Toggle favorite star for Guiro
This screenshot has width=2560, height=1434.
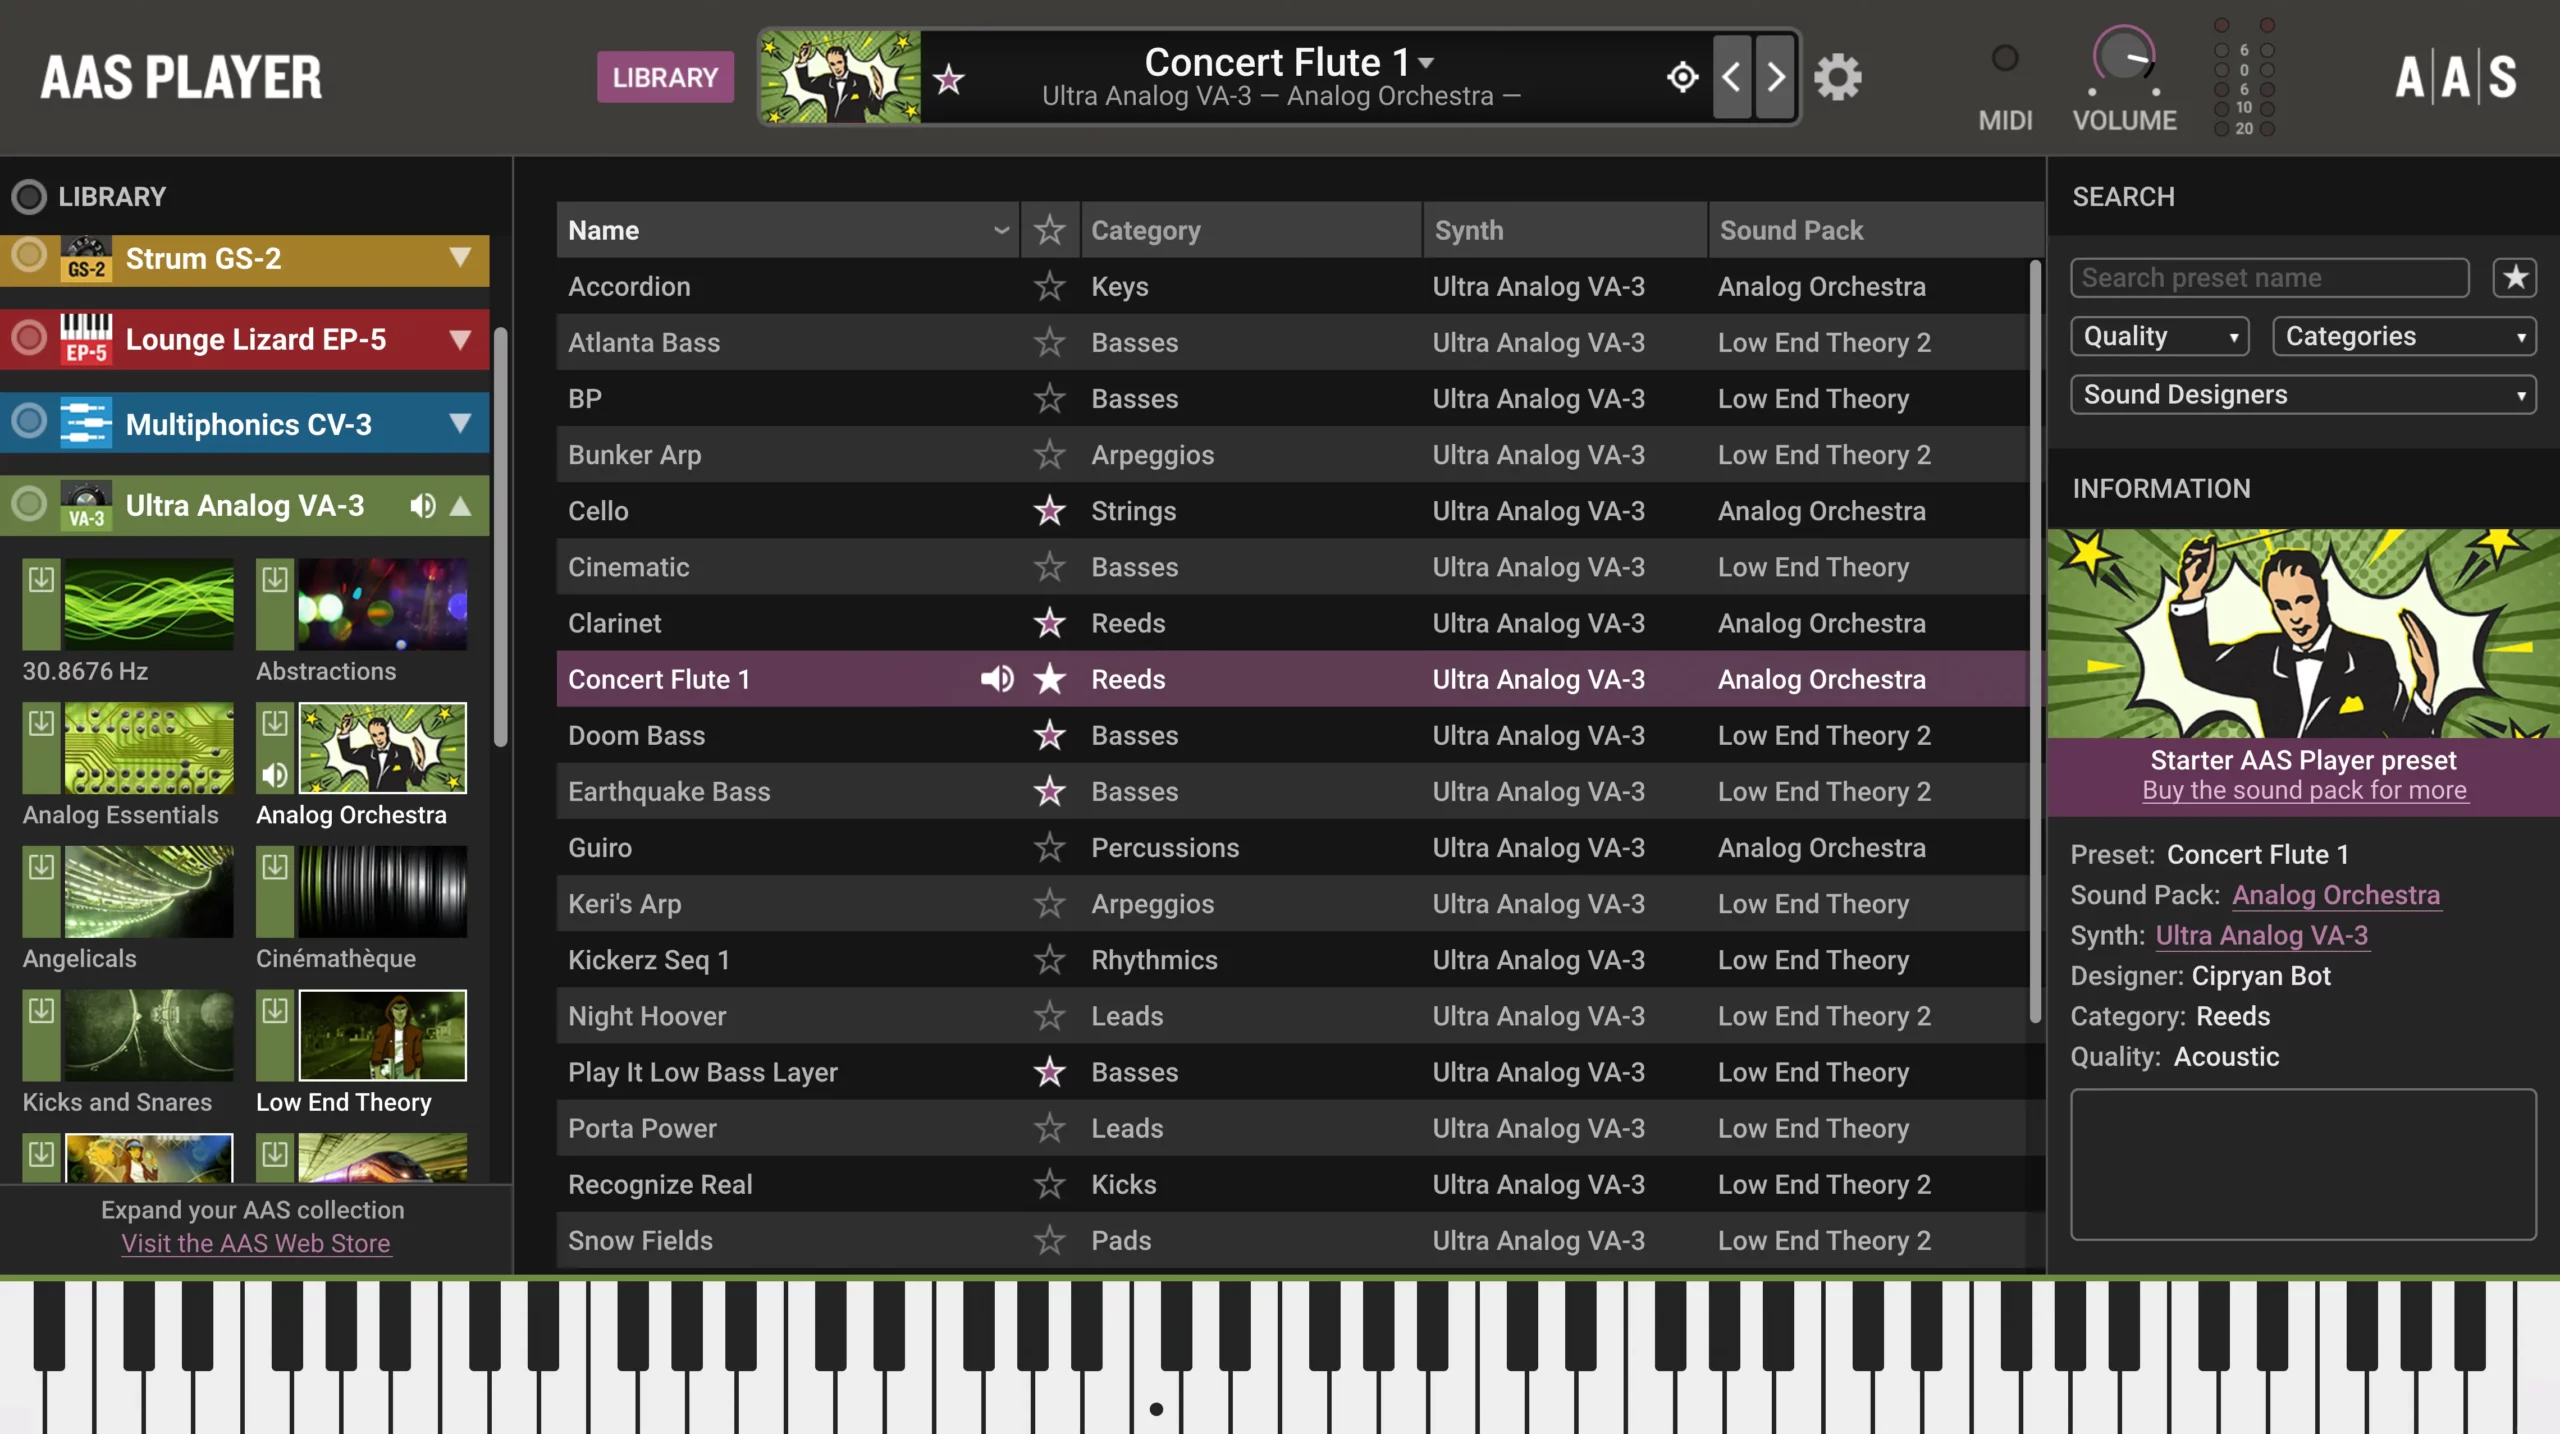coord(1049,848)
